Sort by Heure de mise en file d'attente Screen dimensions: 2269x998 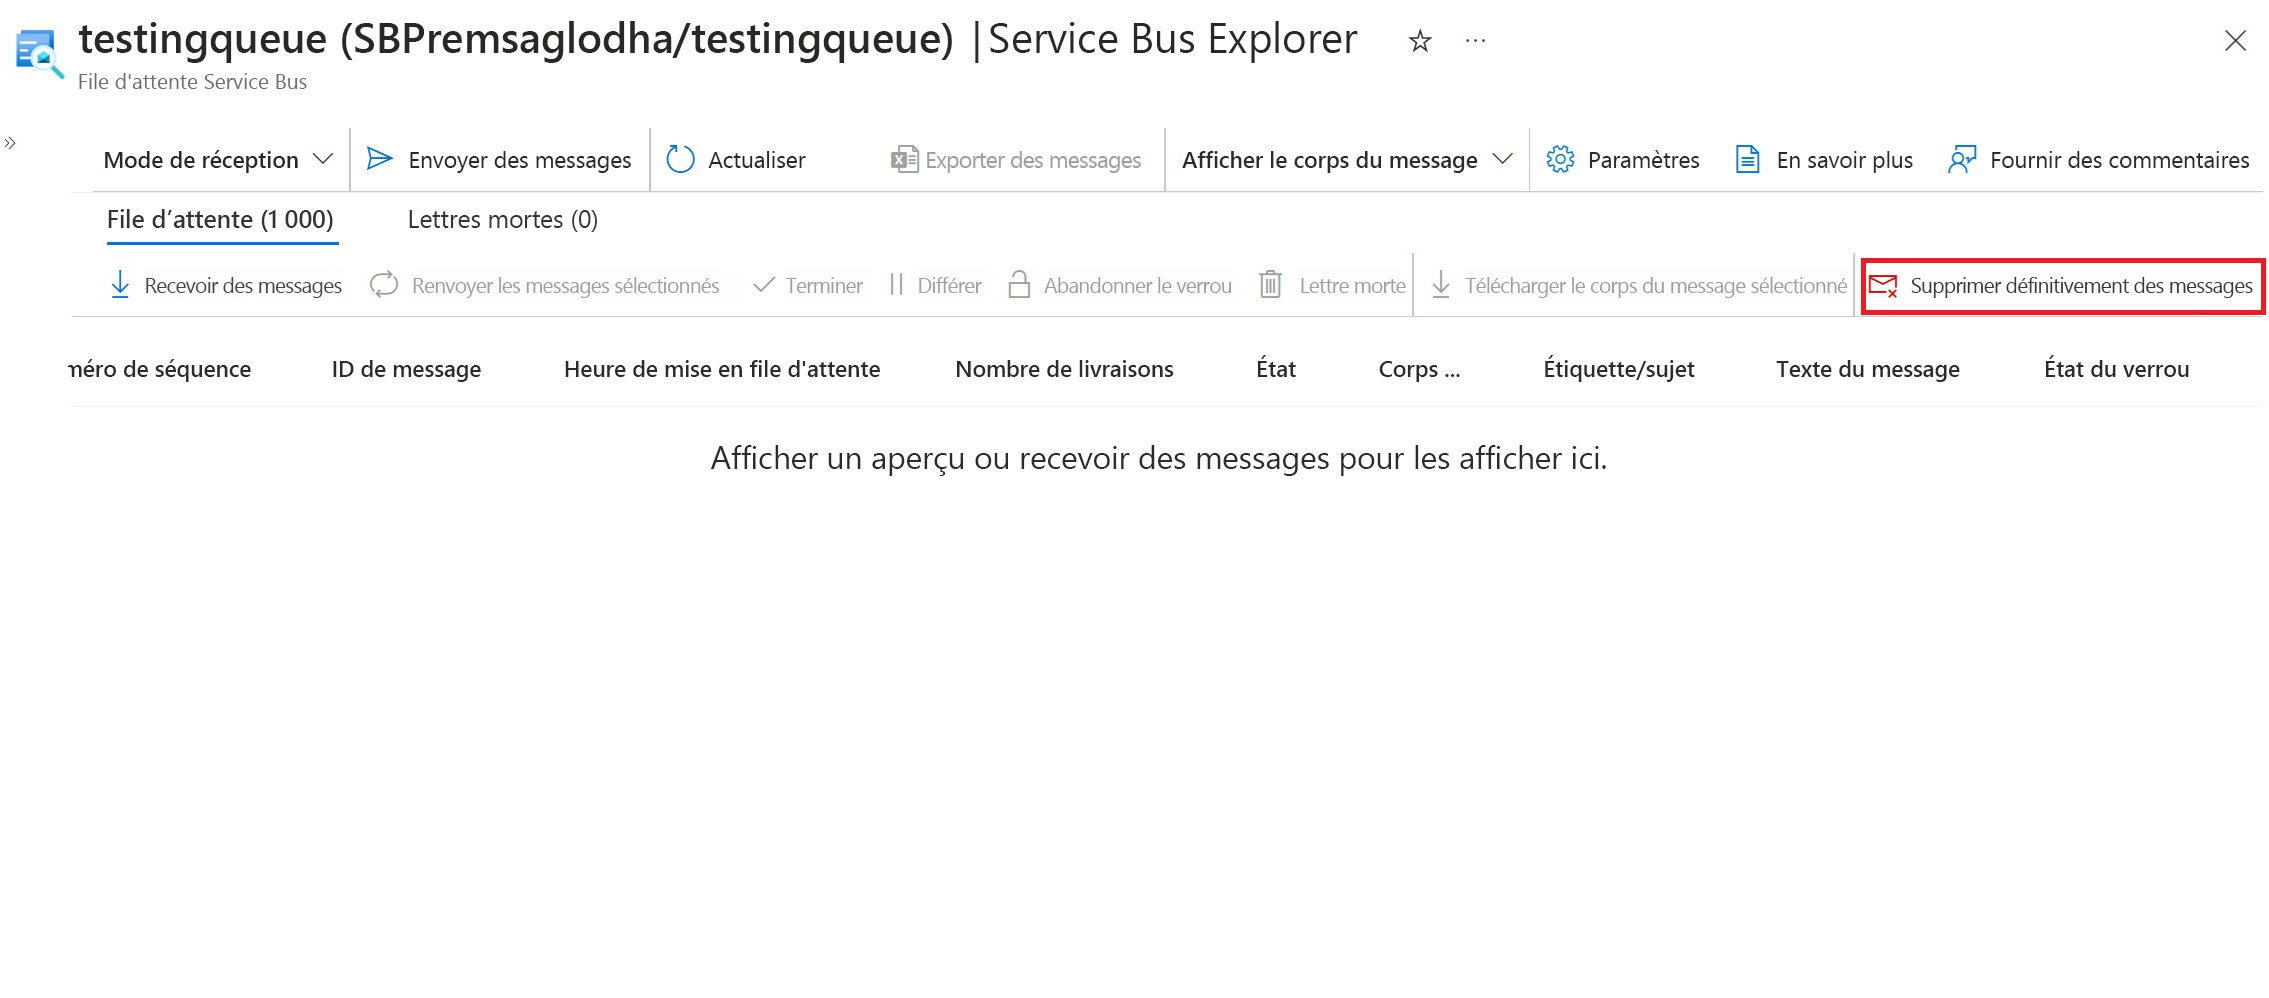(x=722, y=369)
